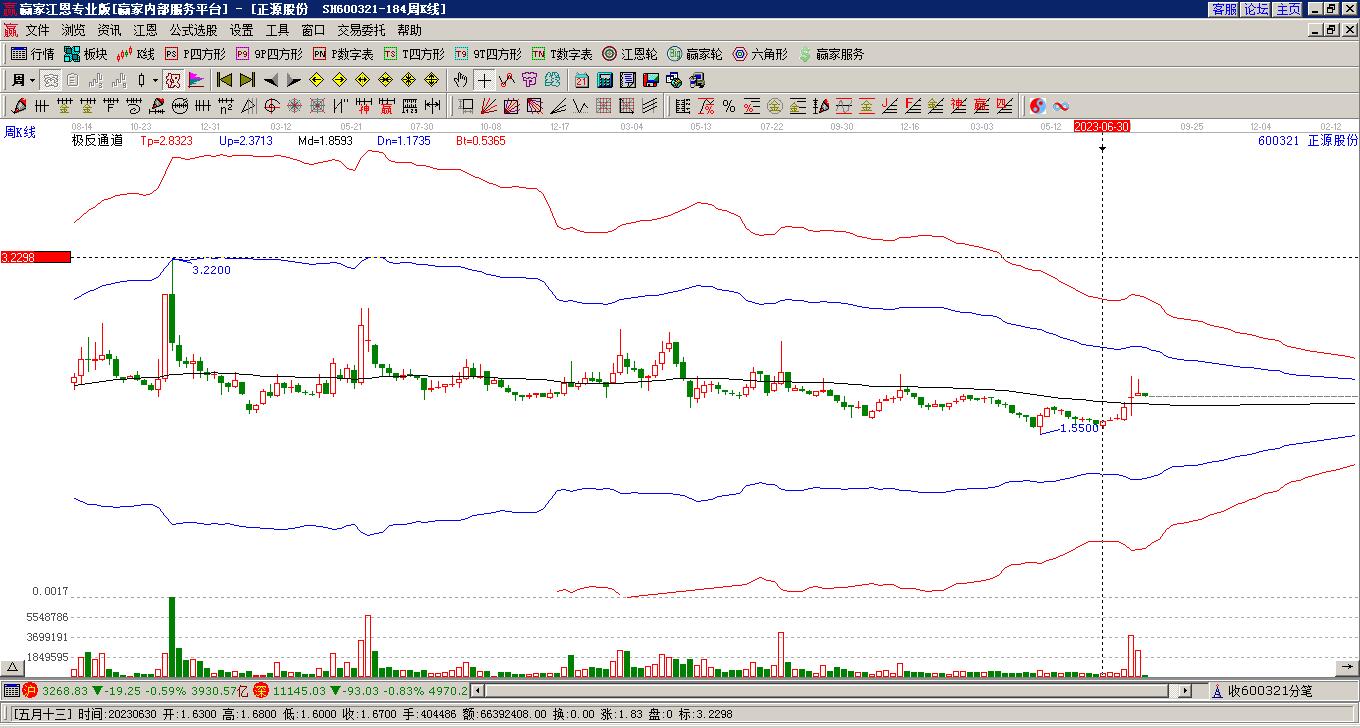The width and height of the screenshot is (1360, 728).
Task: Click the status bar grid icon
Action: point(11,690)
